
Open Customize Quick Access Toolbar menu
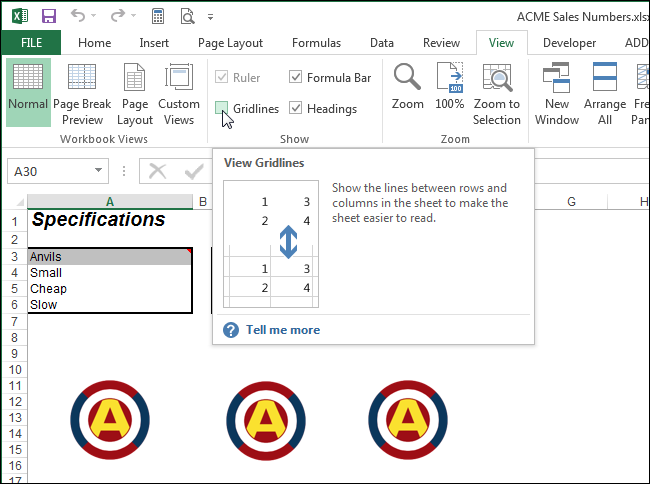point(211,17)
